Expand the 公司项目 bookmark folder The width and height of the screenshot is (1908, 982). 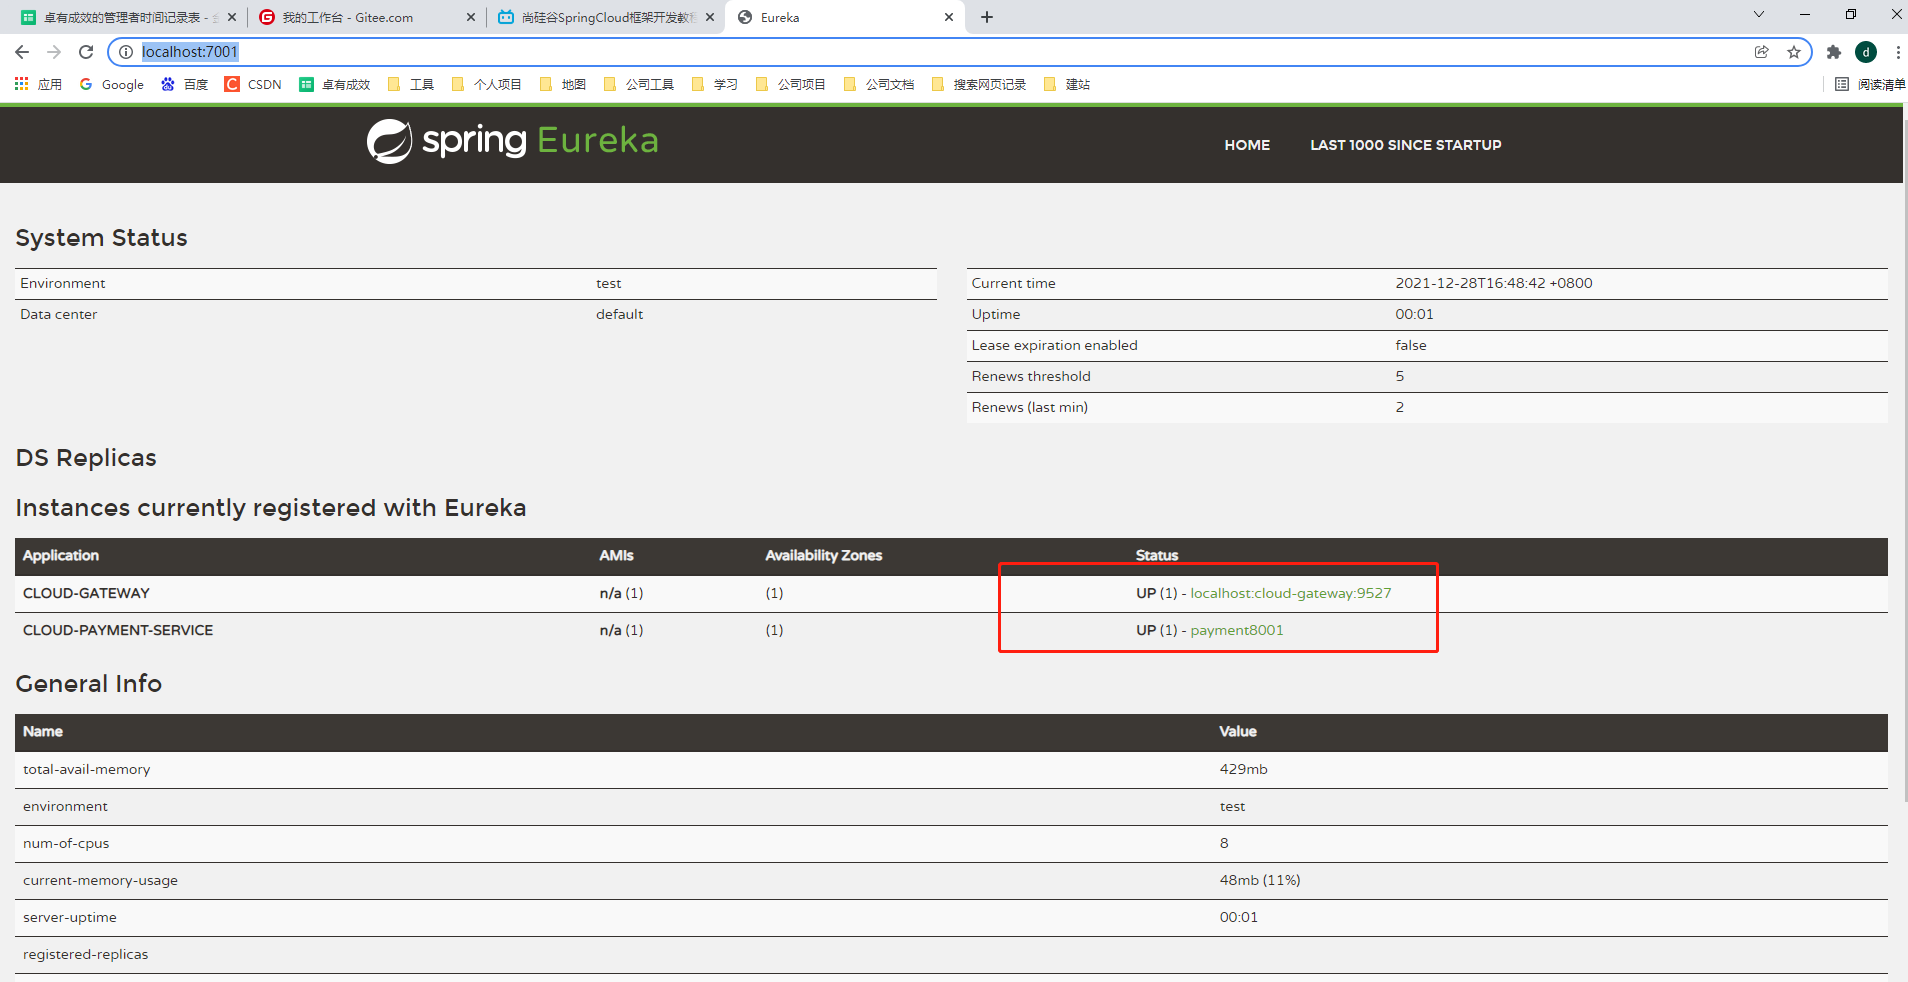(x=791, y=84)
